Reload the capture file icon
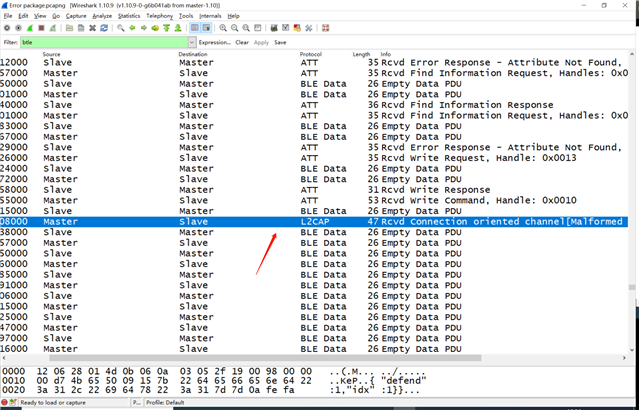 coord(104,28)
